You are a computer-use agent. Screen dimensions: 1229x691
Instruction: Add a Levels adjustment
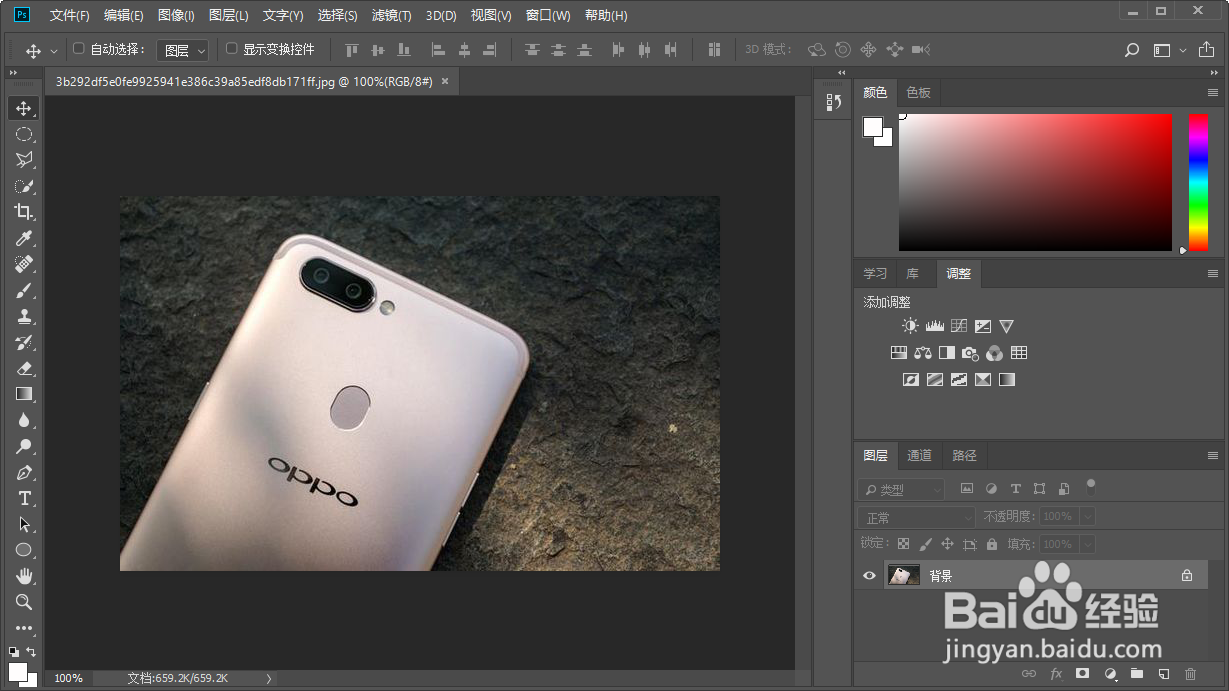click(x=935, y=326)
